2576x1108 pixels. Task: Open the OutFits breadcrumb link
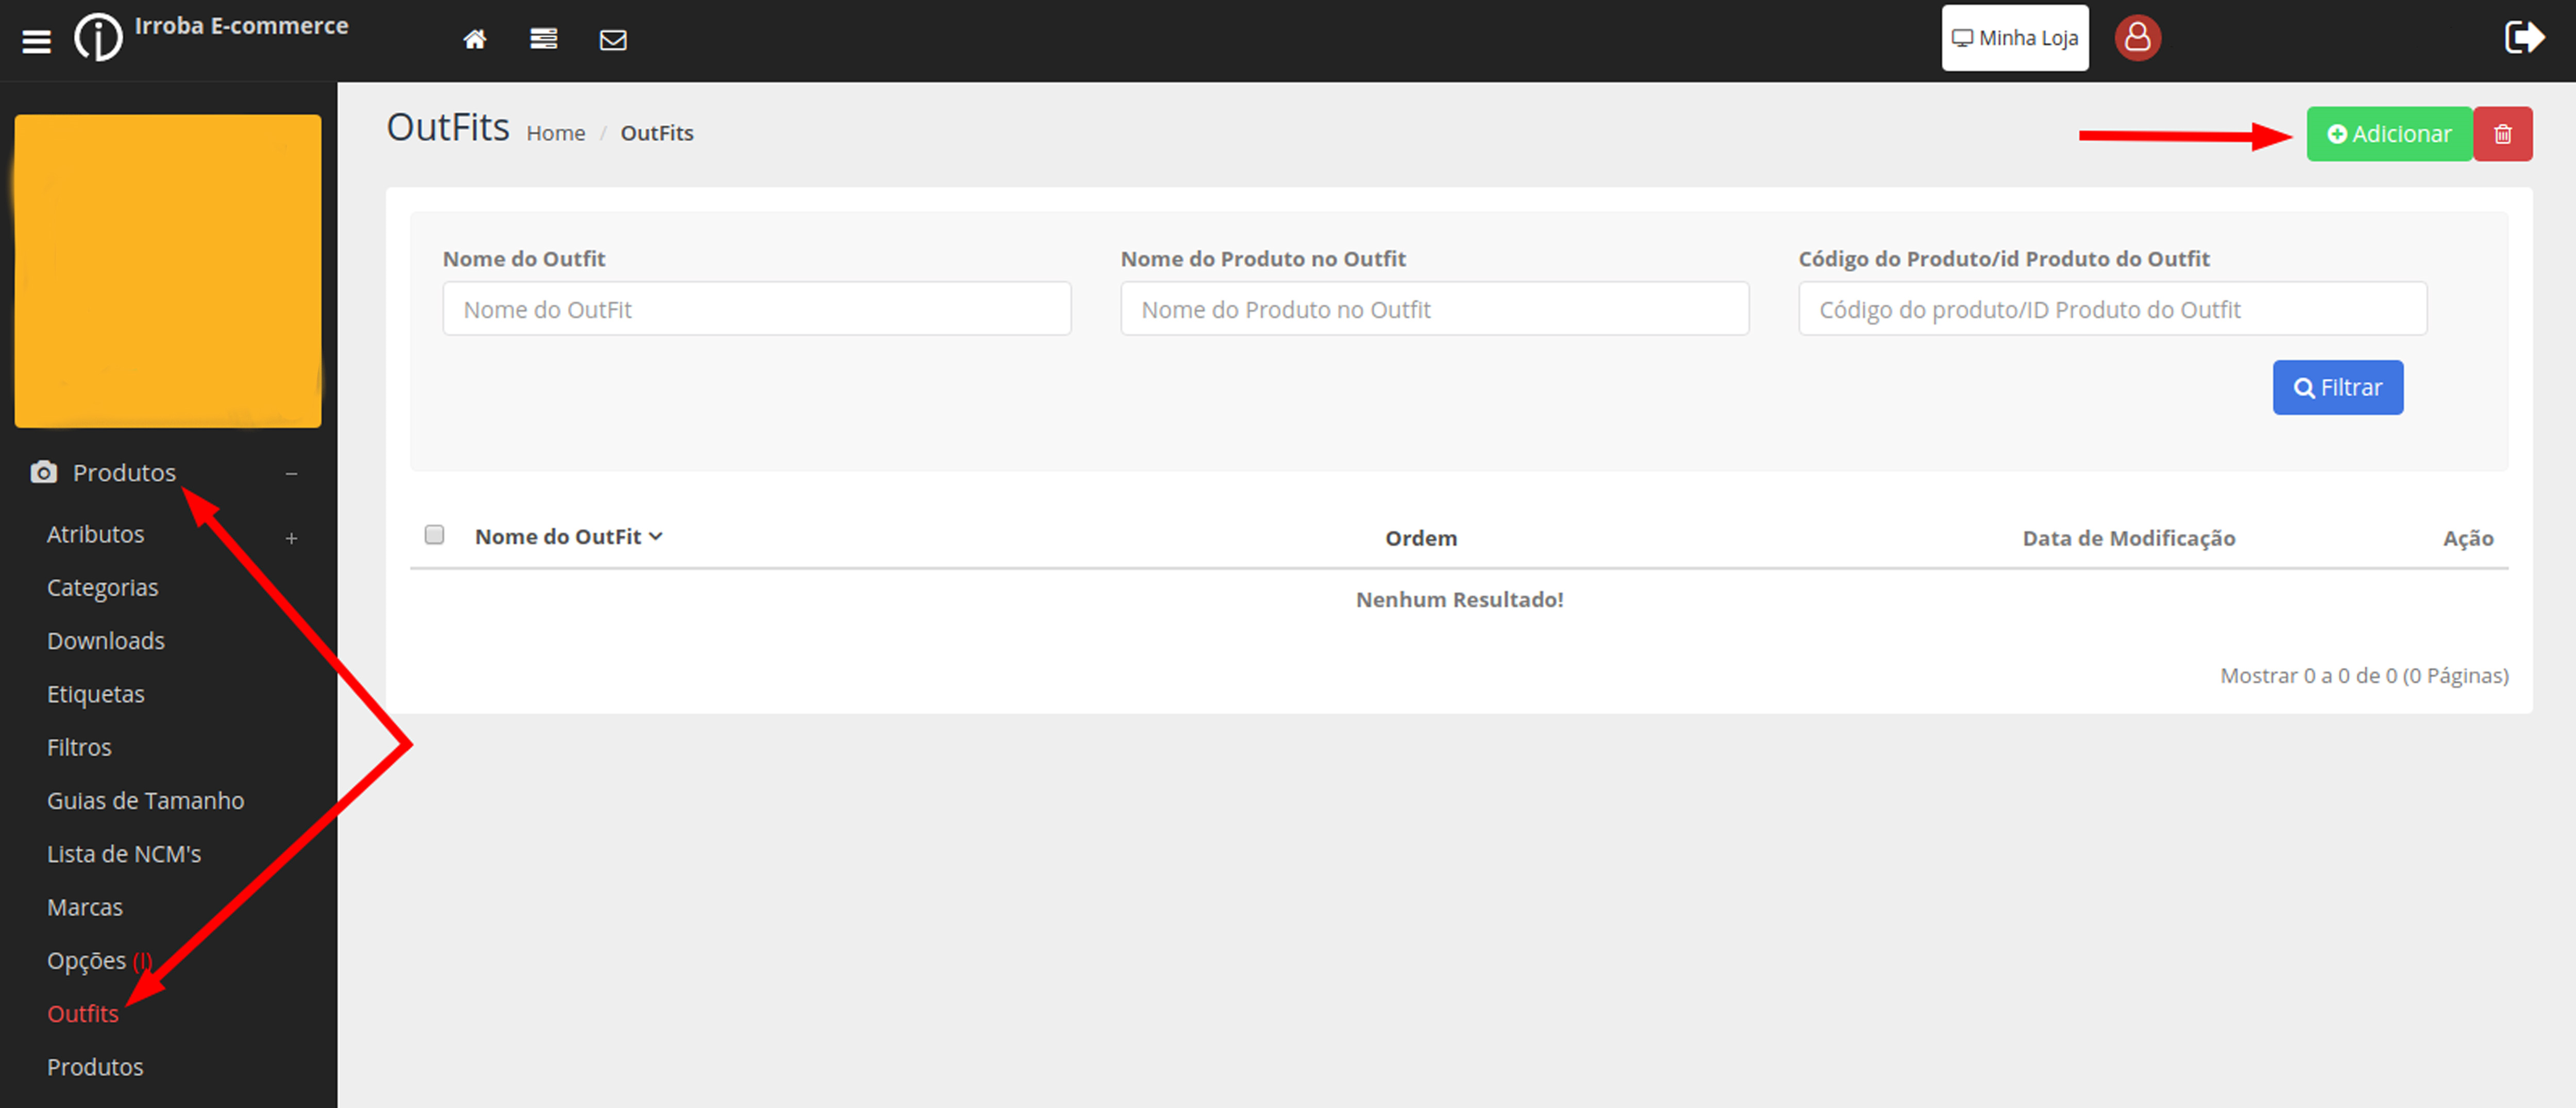[x=657, y=133]
